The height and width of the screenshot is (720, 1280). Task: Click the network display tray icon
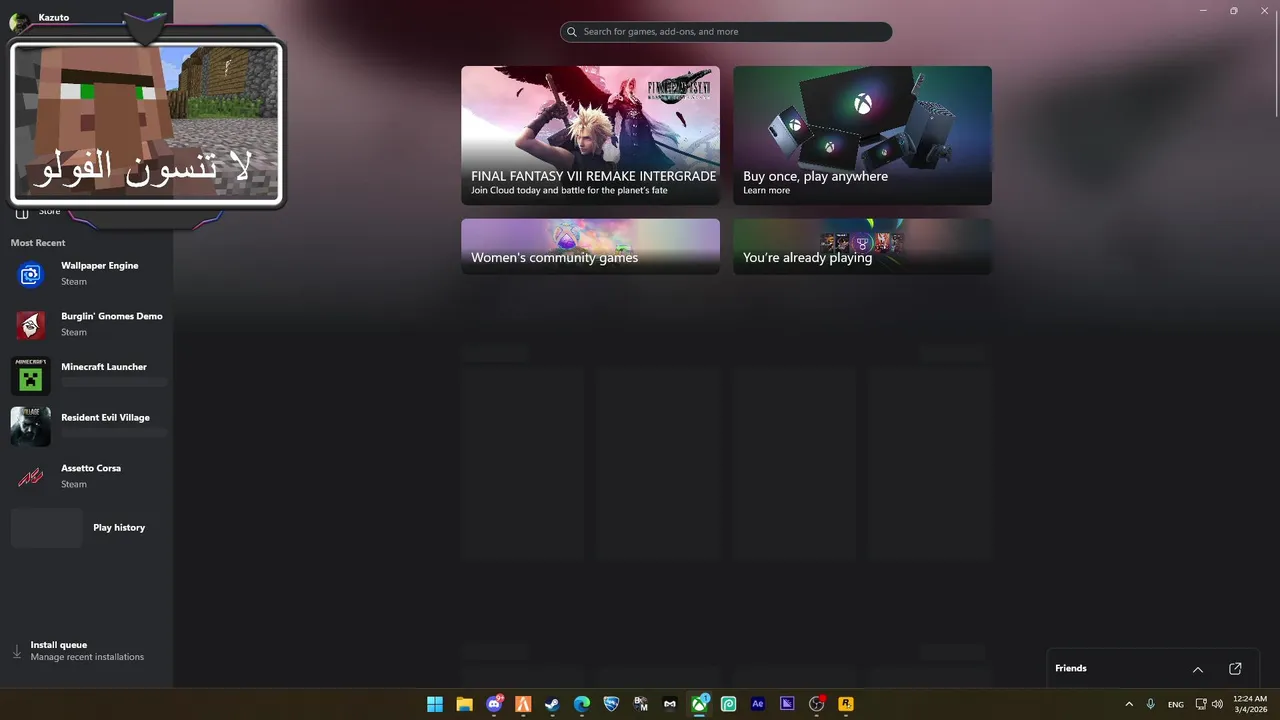click(1201, 704)
